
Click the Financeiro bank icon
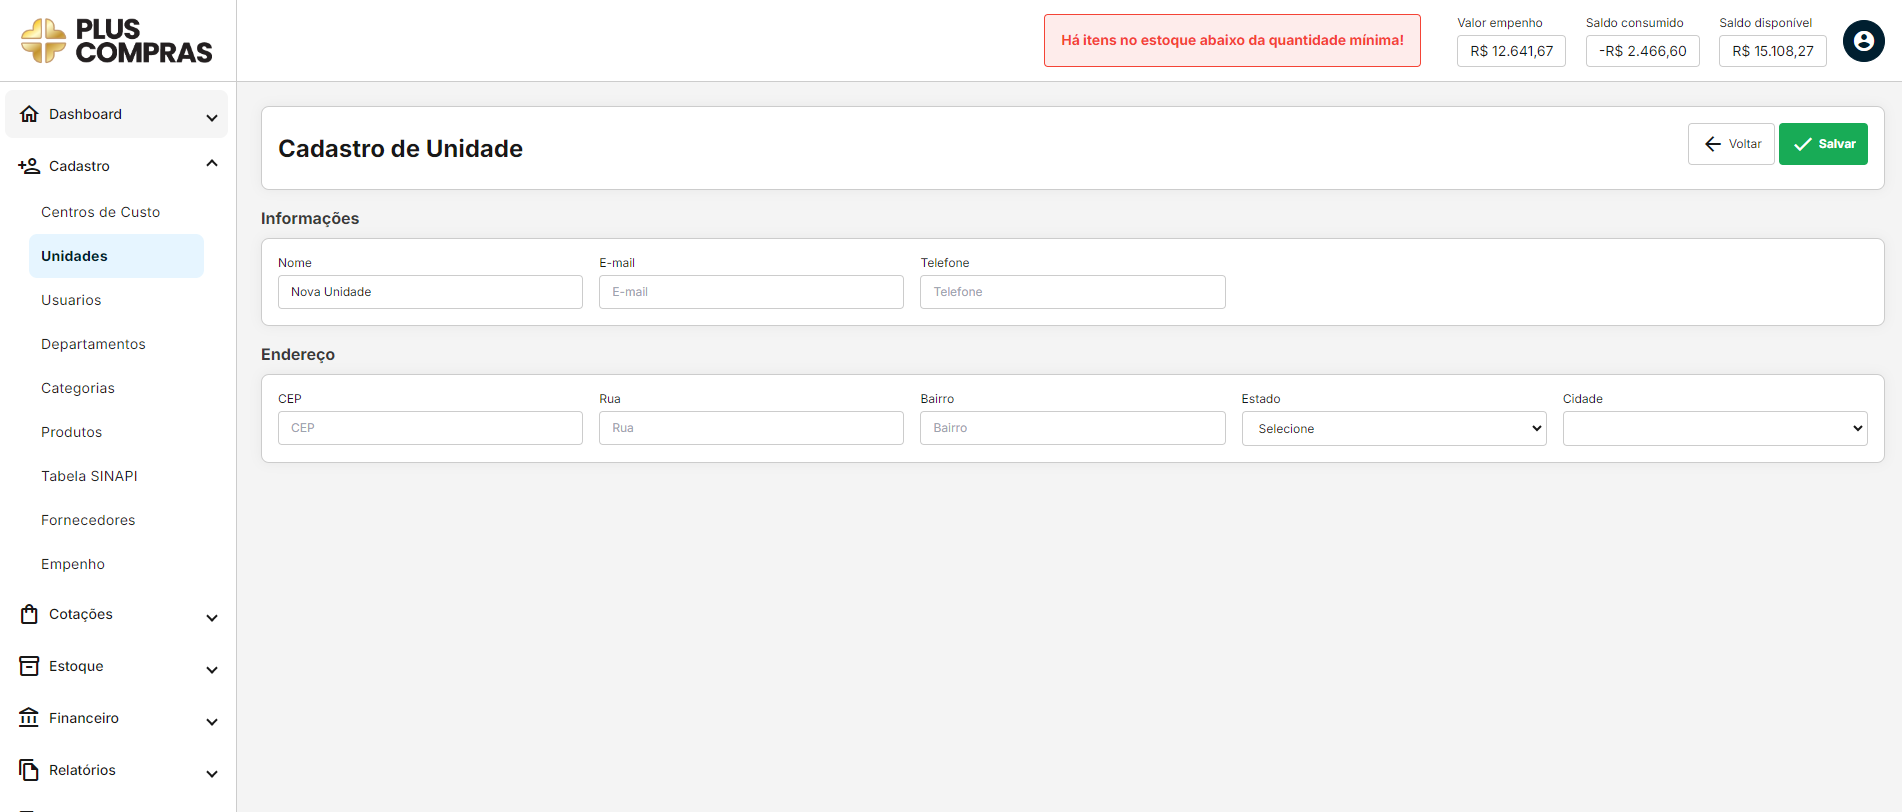pyautogui.click(x=29, y=718)
